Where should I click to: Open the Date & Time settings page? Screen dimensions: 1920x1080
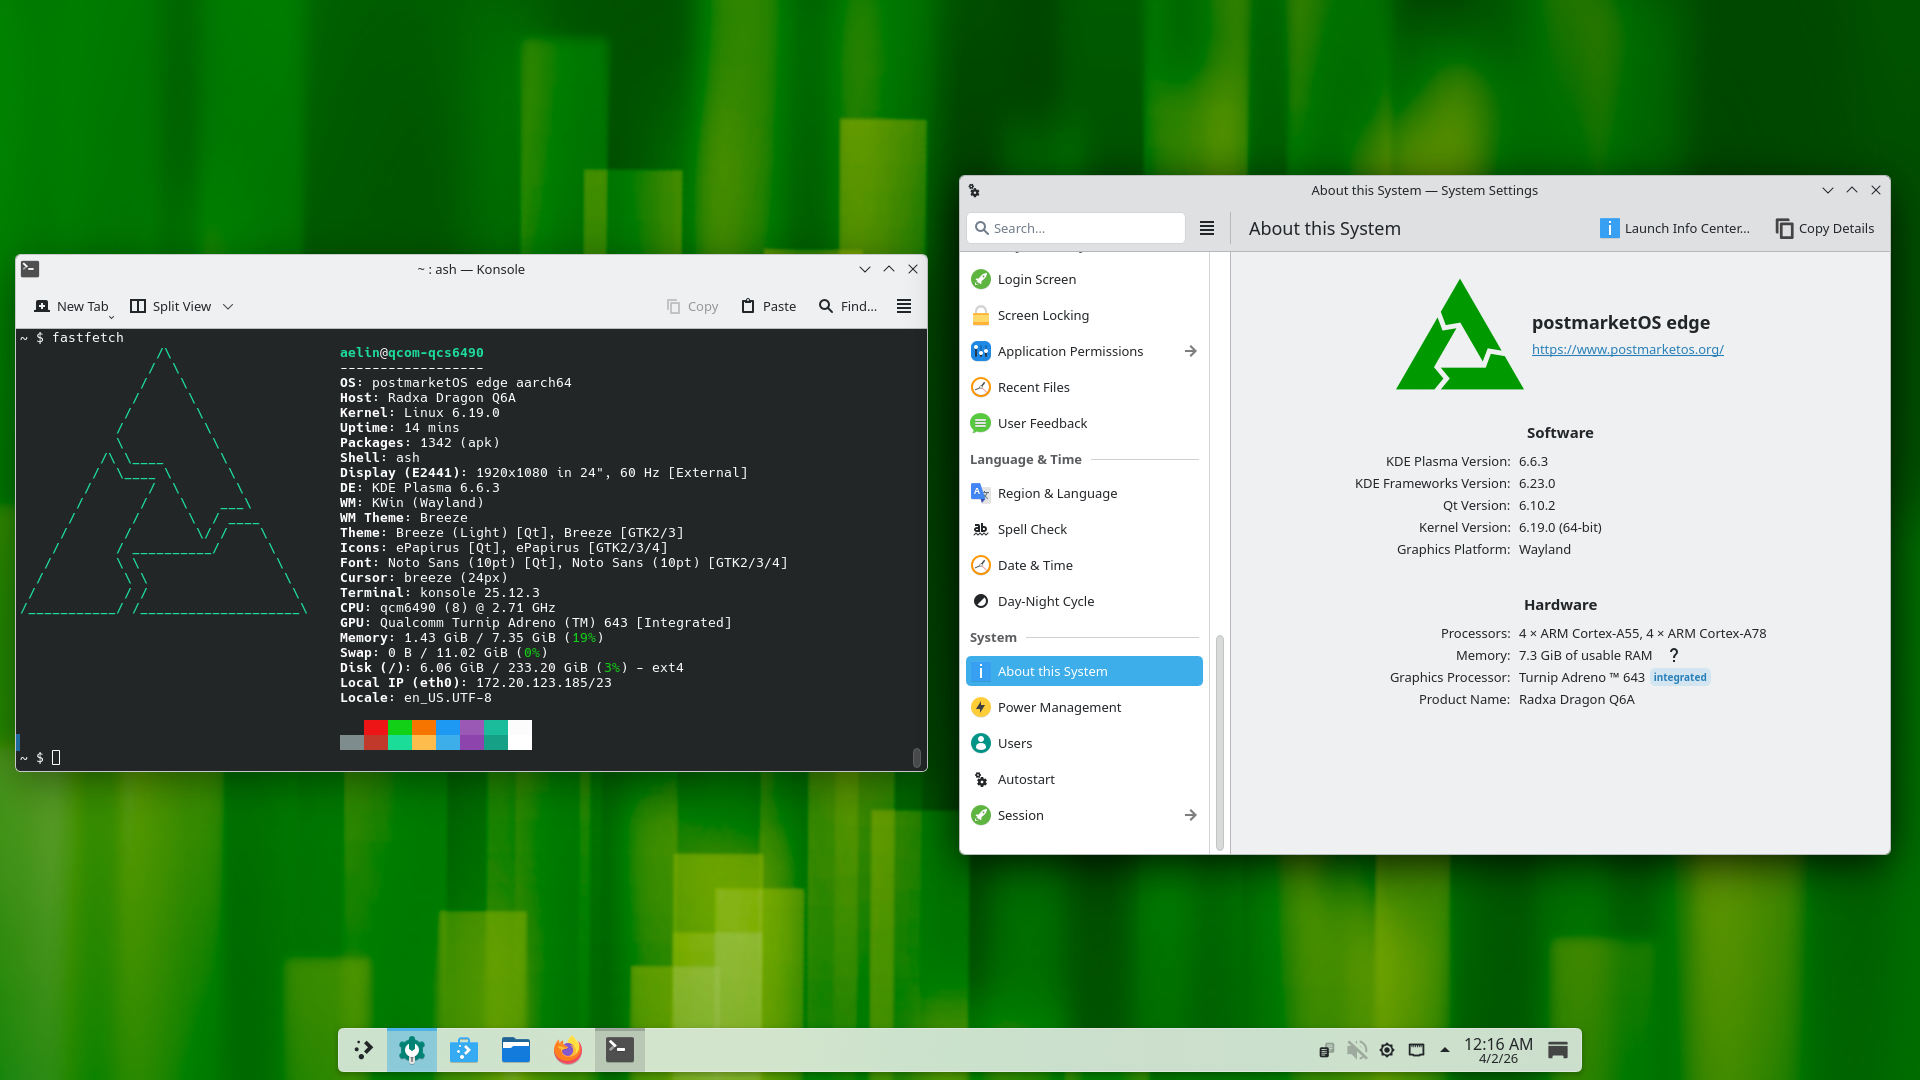[1035, 565]
